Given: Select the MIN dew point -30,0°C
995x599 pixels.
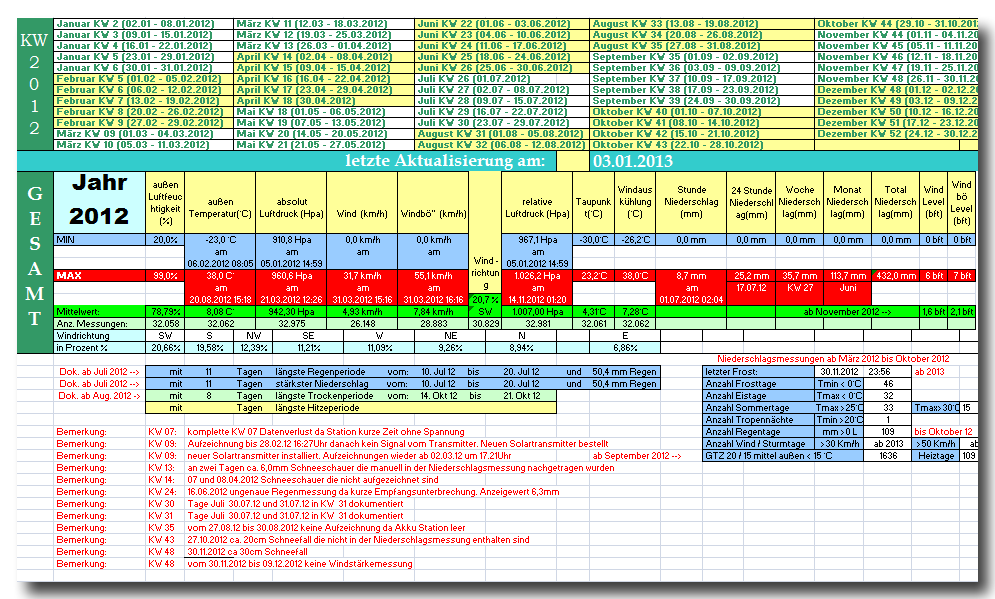Looking at the screenshot, I should pos(593,240).
